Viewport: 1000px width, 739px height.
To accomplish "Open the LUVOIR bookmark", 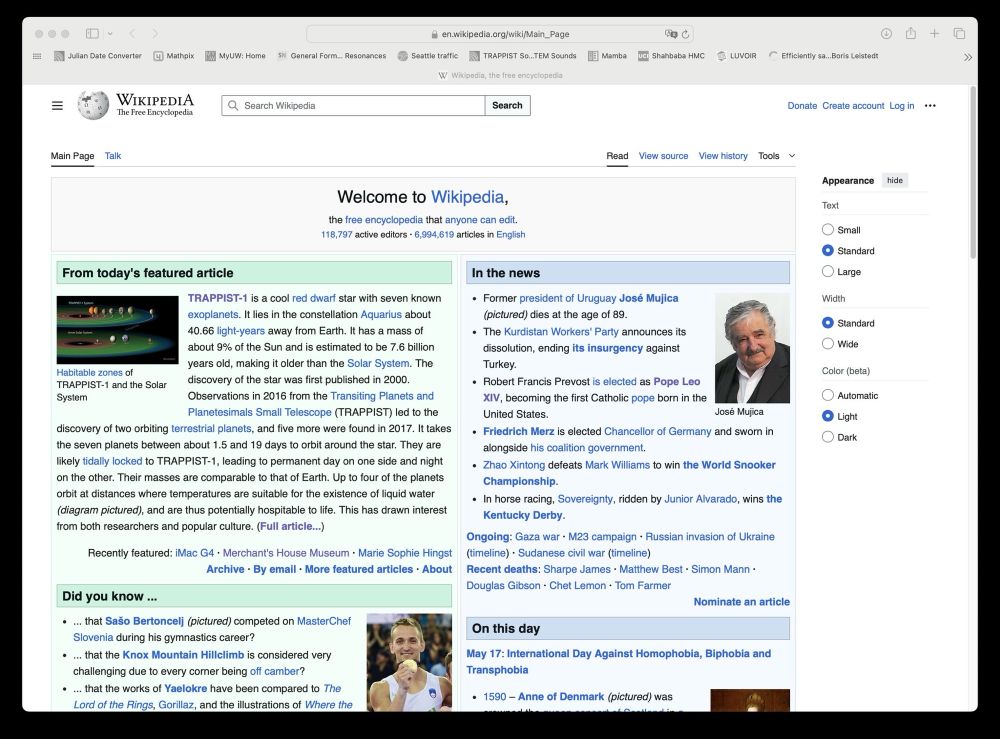I will click(x=737, y=56).
